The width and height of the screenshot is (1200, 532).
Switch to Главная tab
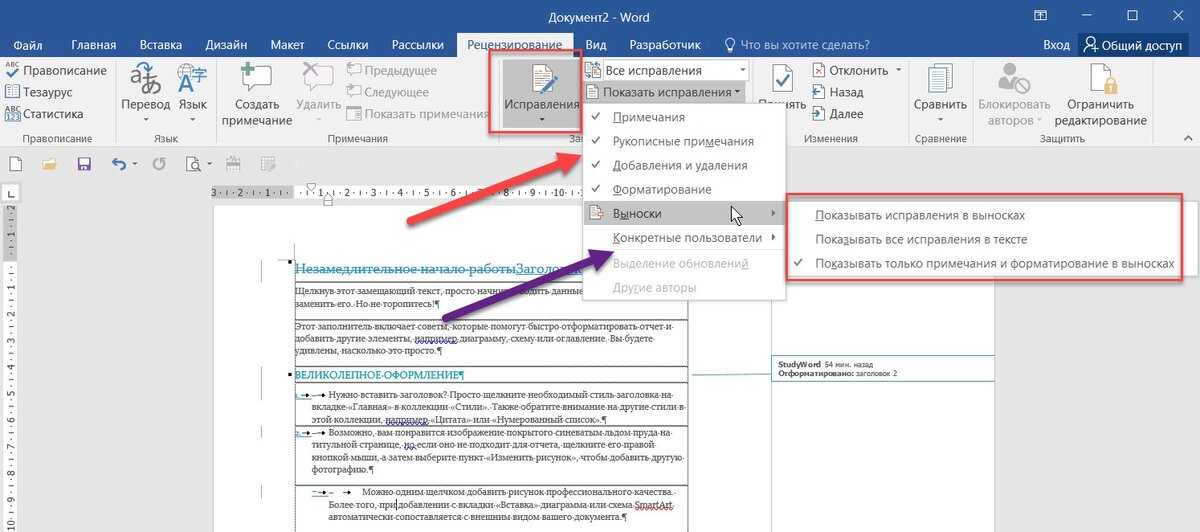[94, 45]
